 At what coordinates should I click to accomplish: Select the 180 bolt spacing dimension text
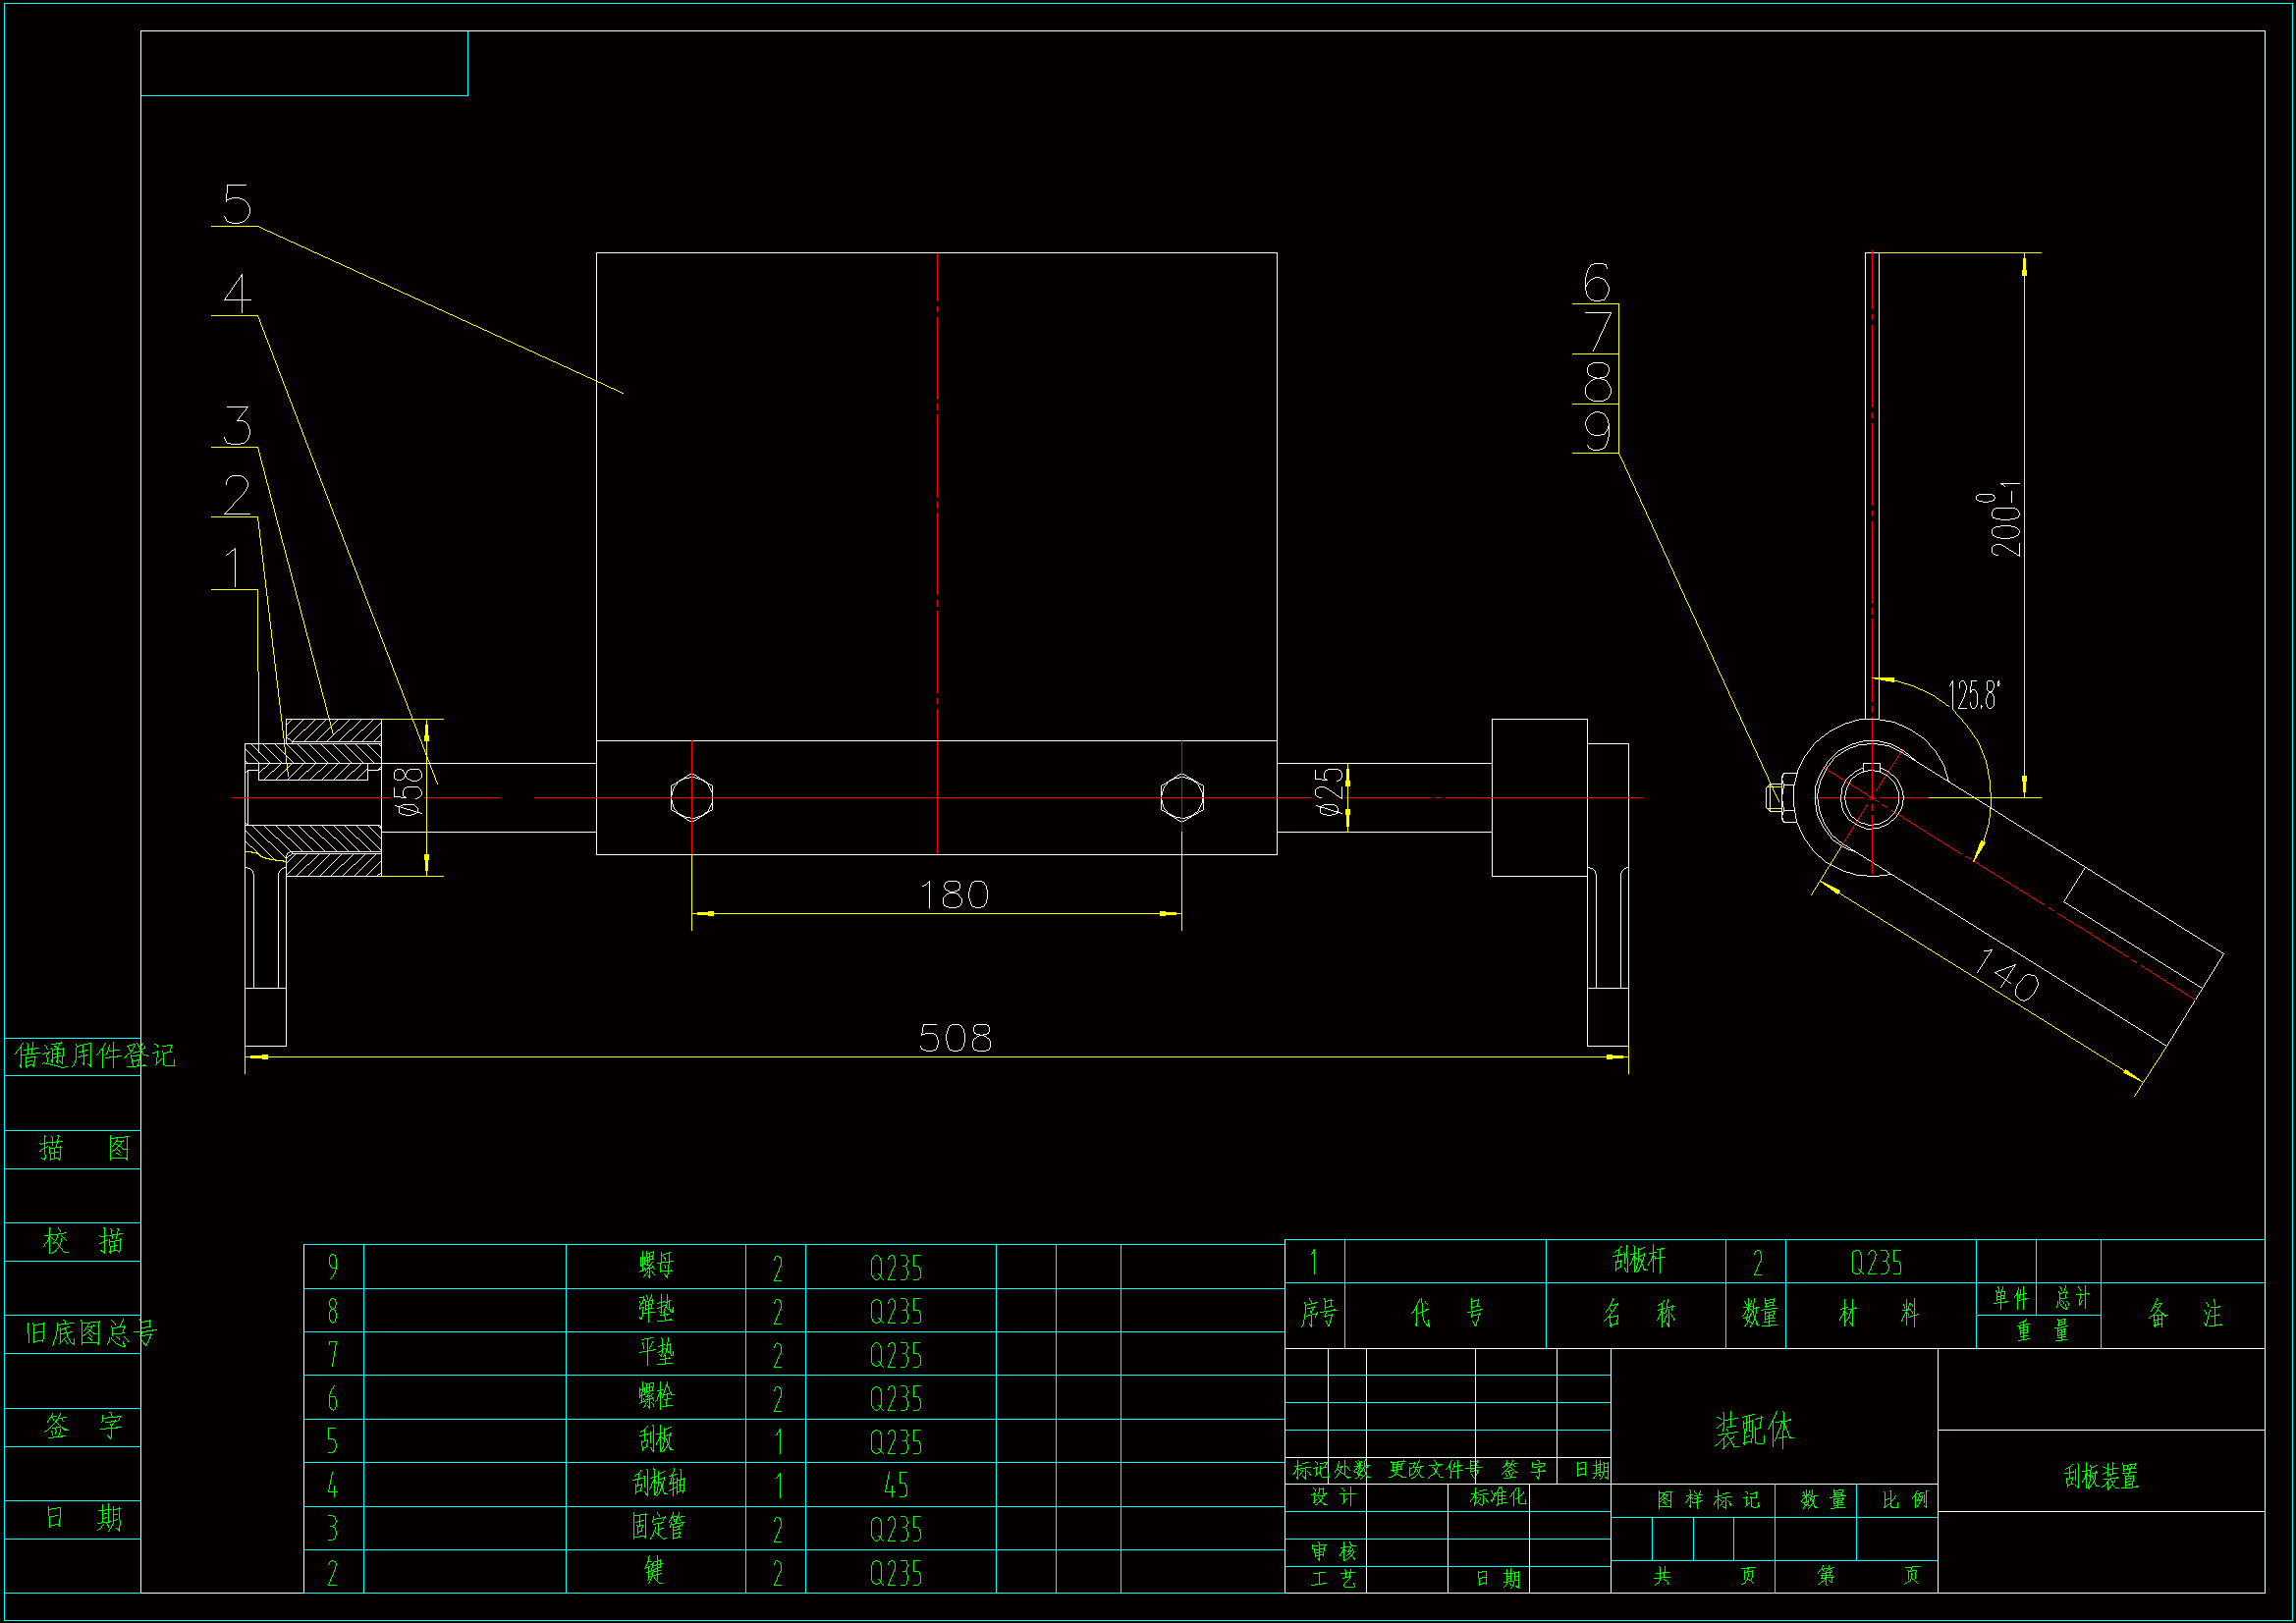954,895
